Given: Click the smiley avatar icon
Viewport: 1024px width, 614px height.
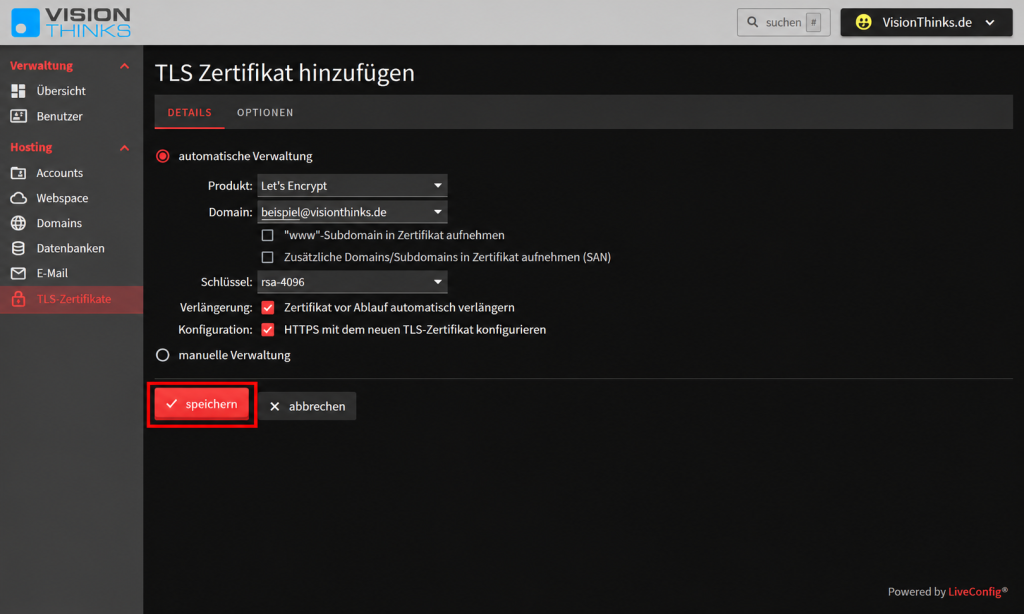Looking at the screenshot, I should click(863, 22).
